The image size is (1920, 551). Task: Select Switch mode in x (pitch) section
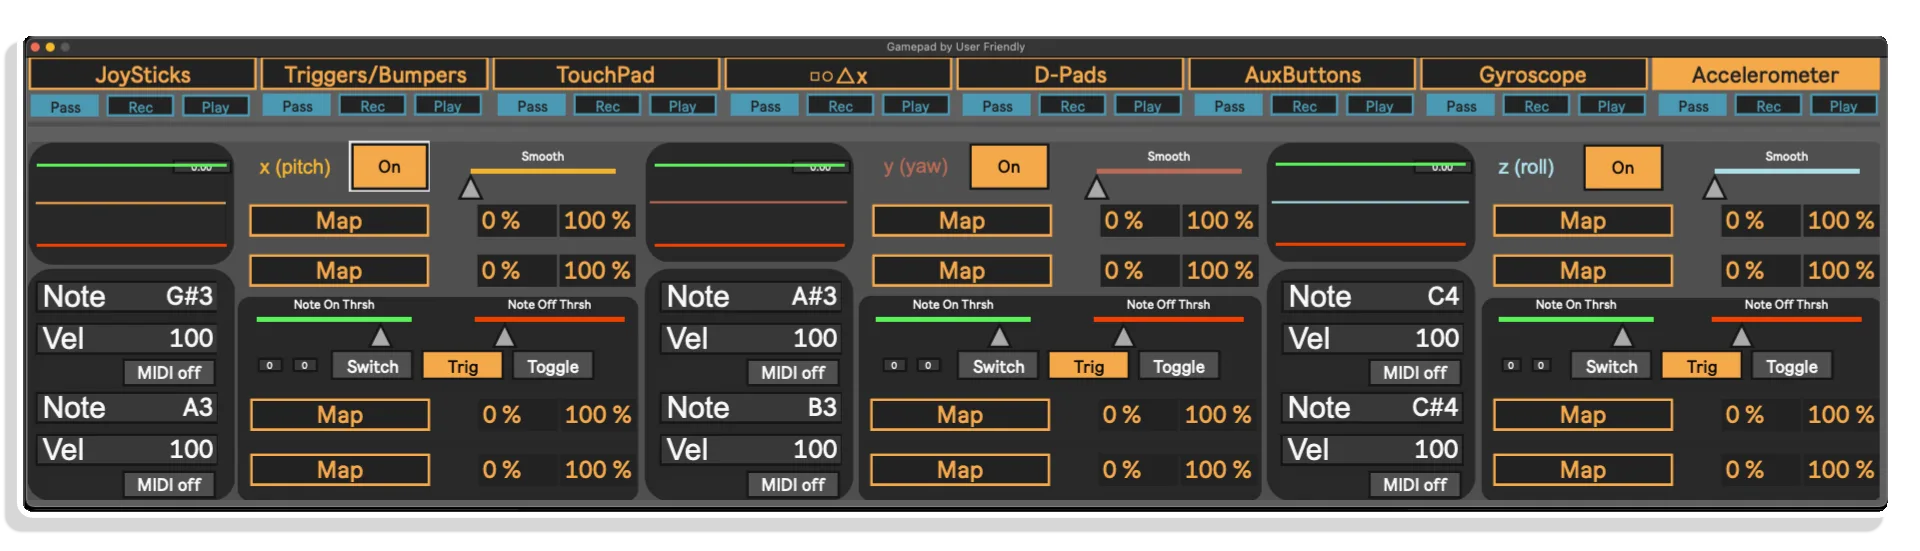372,367
